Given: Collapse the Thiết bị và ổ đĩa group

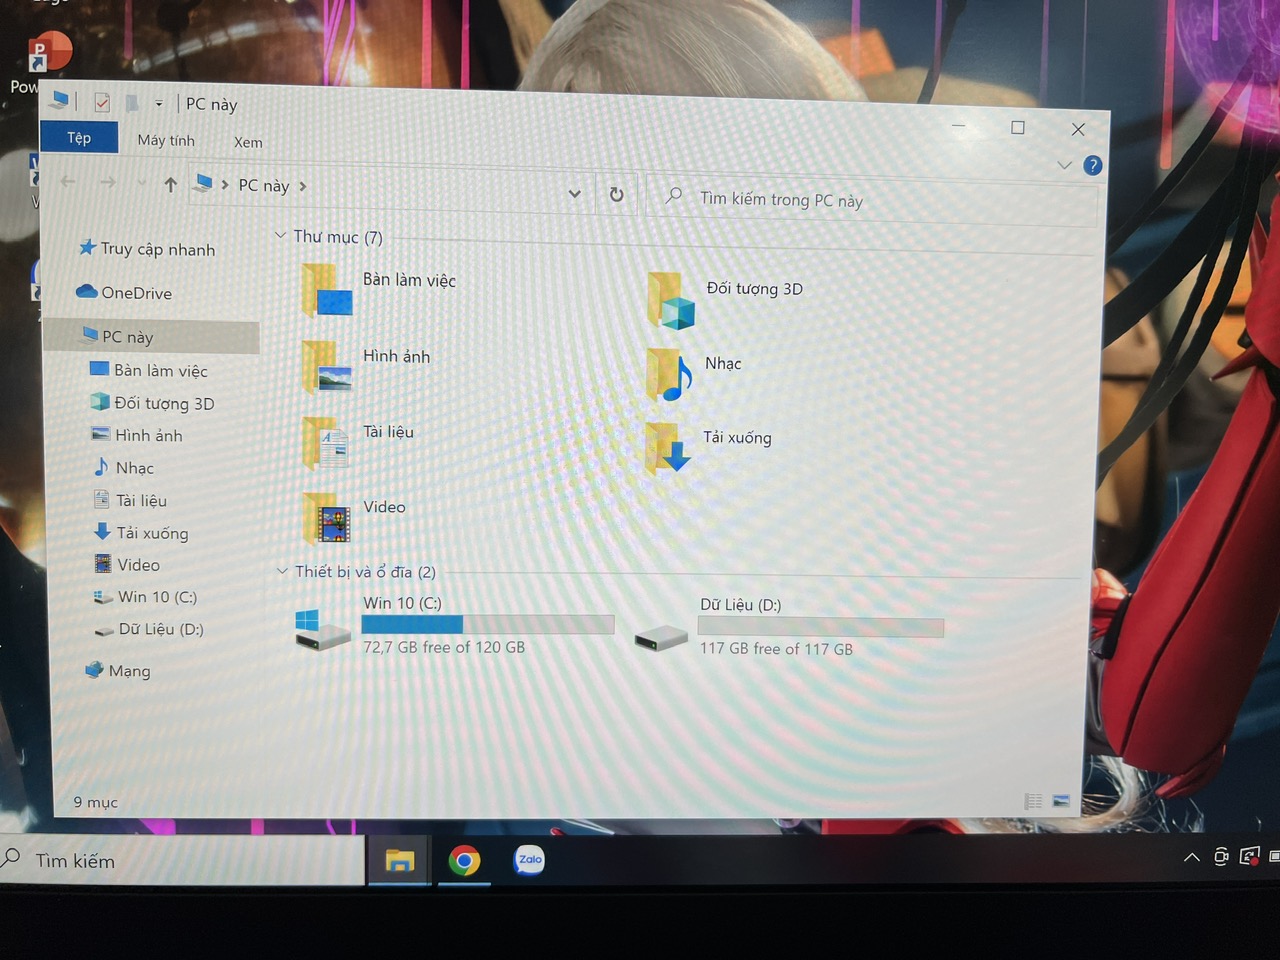Looking at the screenshot, I should tap(282, 571).
